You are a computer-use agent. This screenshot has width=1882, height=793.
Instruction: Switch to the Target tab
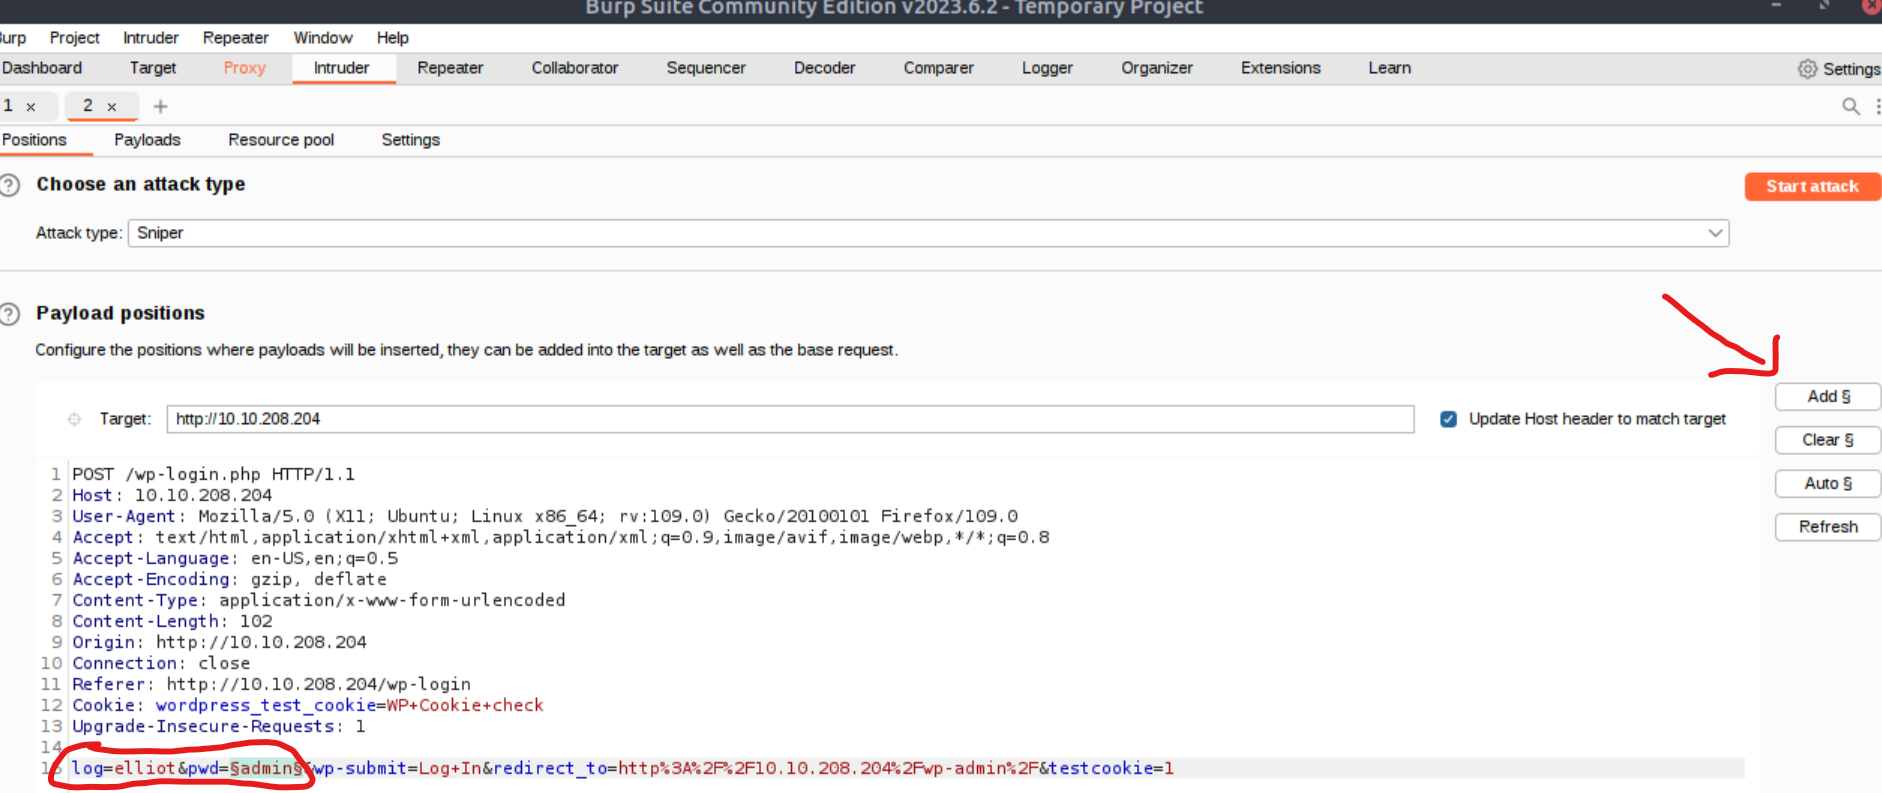tap(153, 68)
